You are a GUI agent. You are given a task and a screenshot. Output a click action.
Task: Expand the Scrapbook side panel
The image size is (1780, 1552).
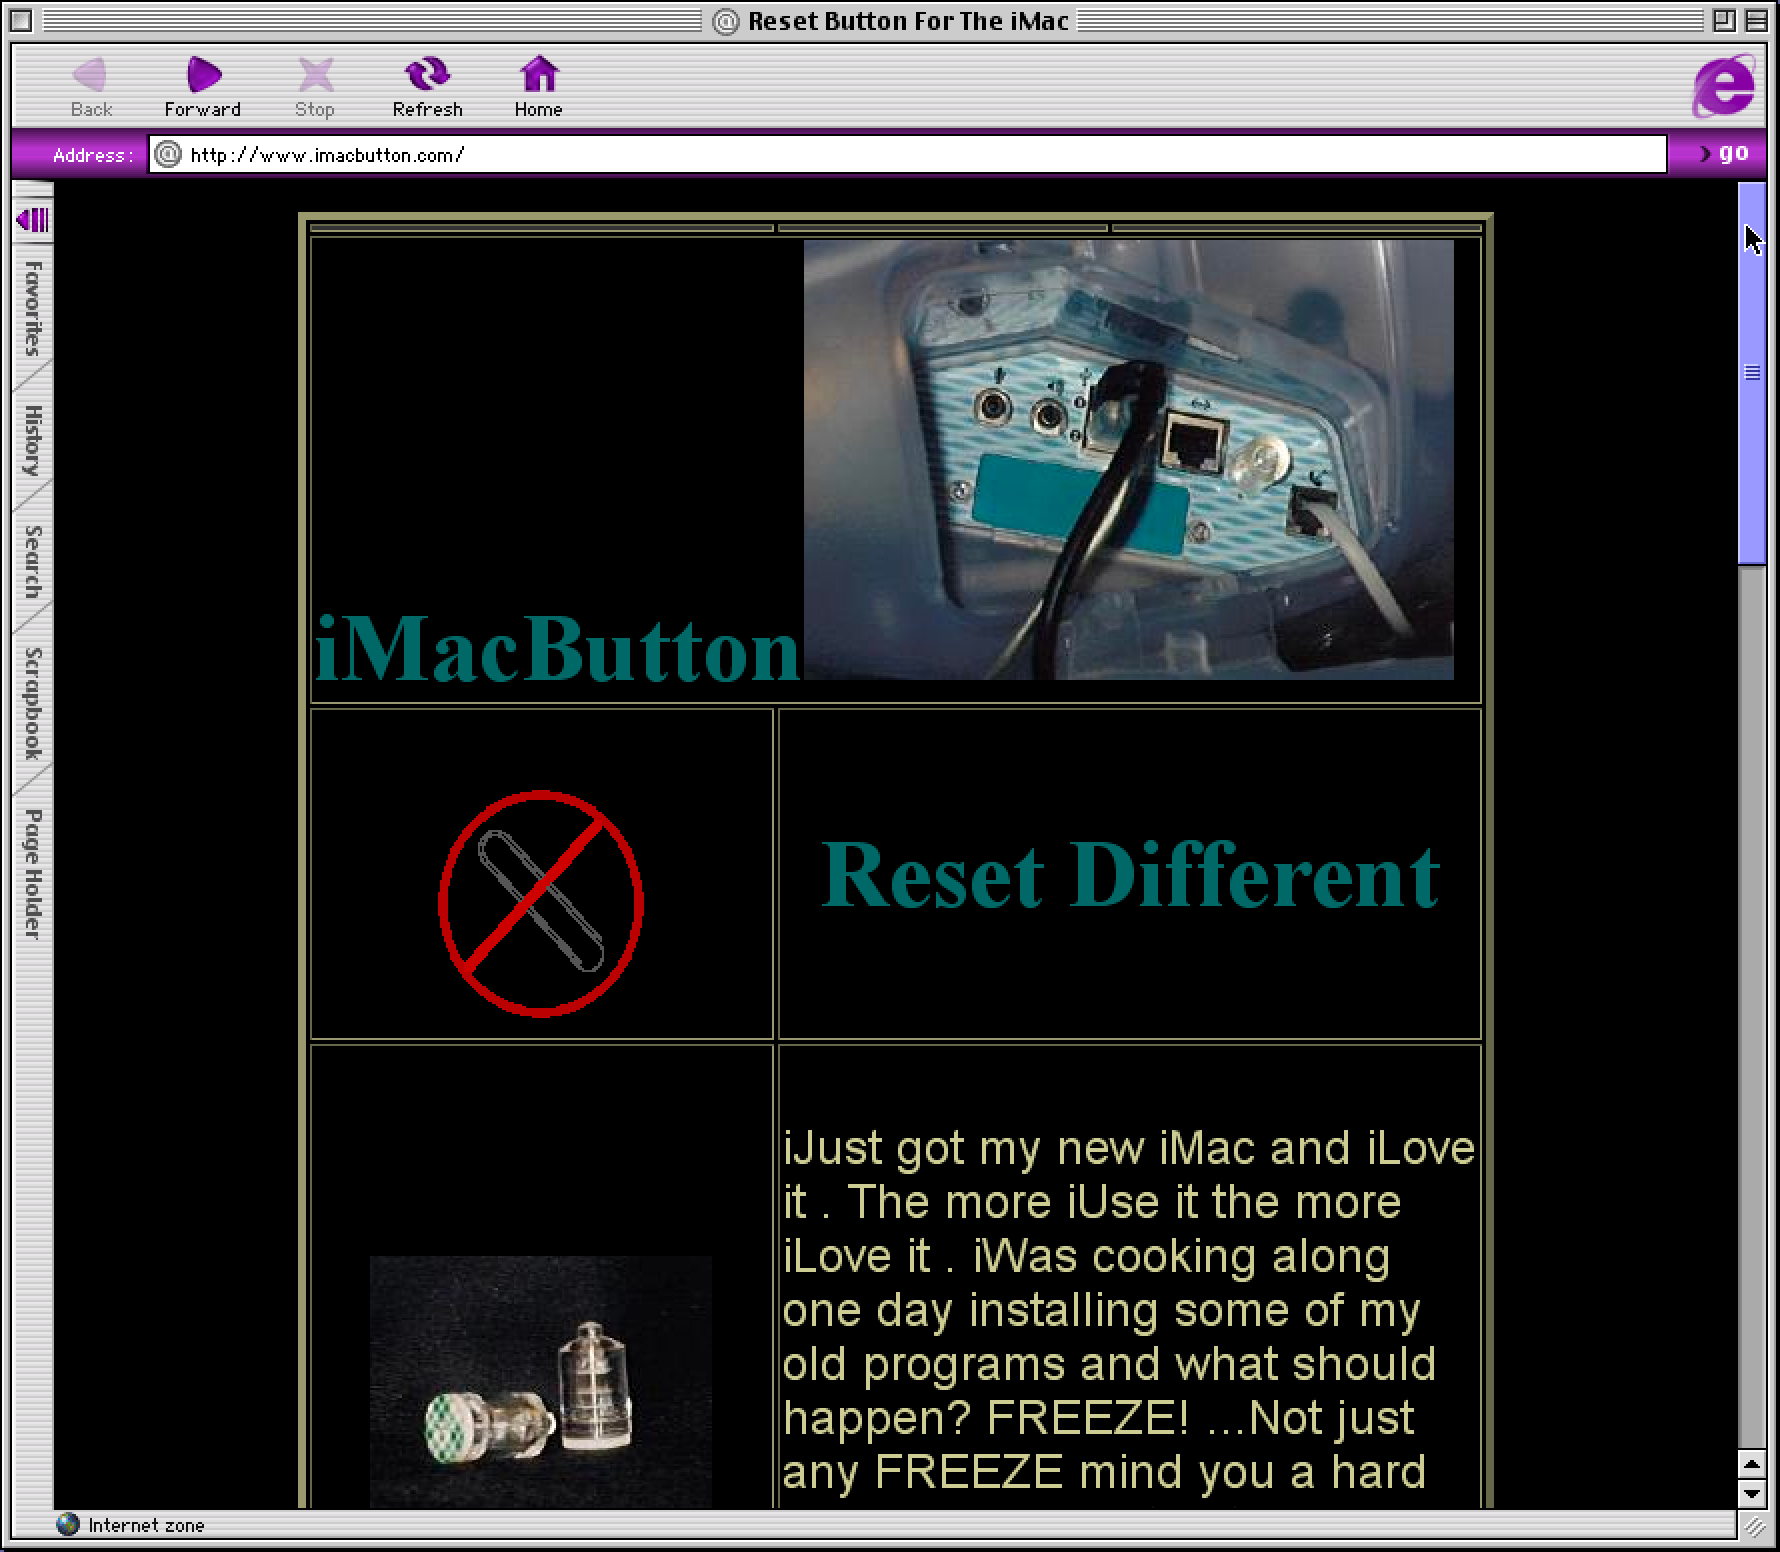[33, 703]
